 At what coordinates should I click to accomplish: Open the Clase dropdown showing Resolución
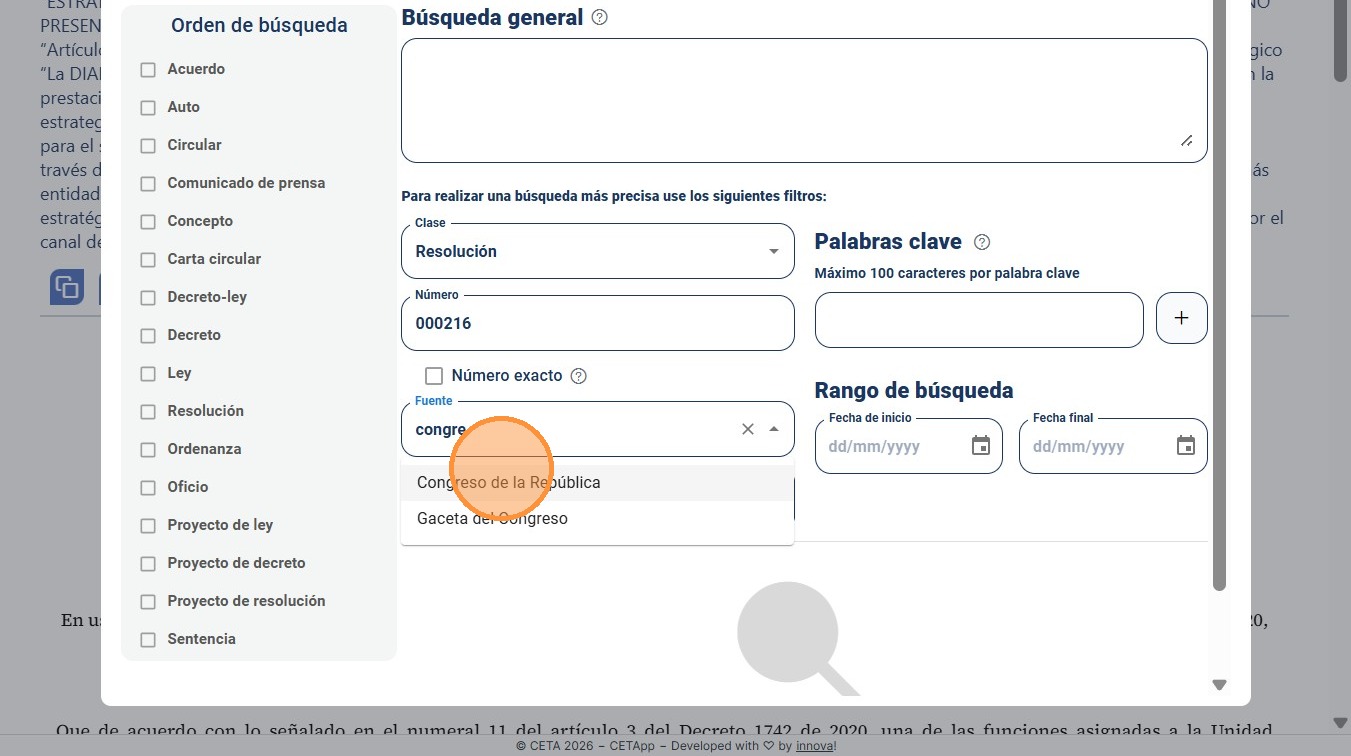tap(597, 251)
